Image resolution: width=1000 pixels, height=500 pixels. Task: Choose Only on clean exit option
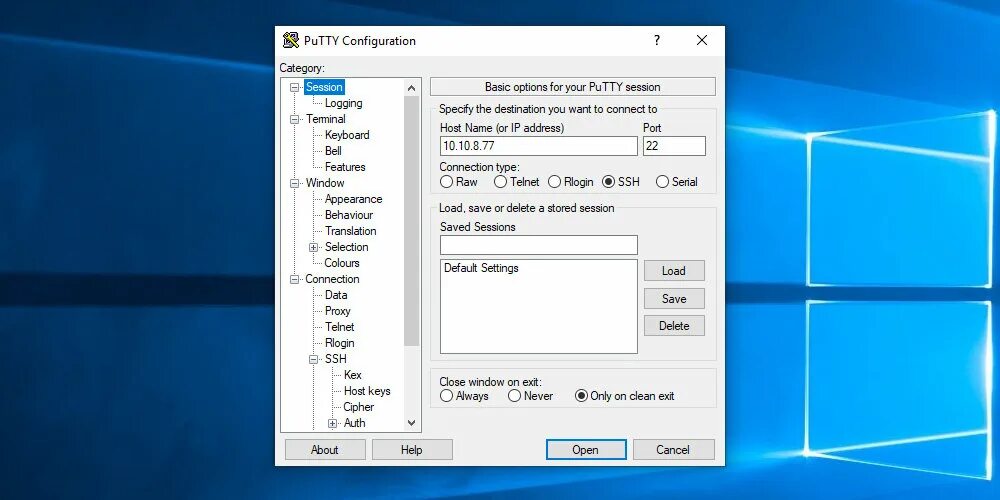581,395
